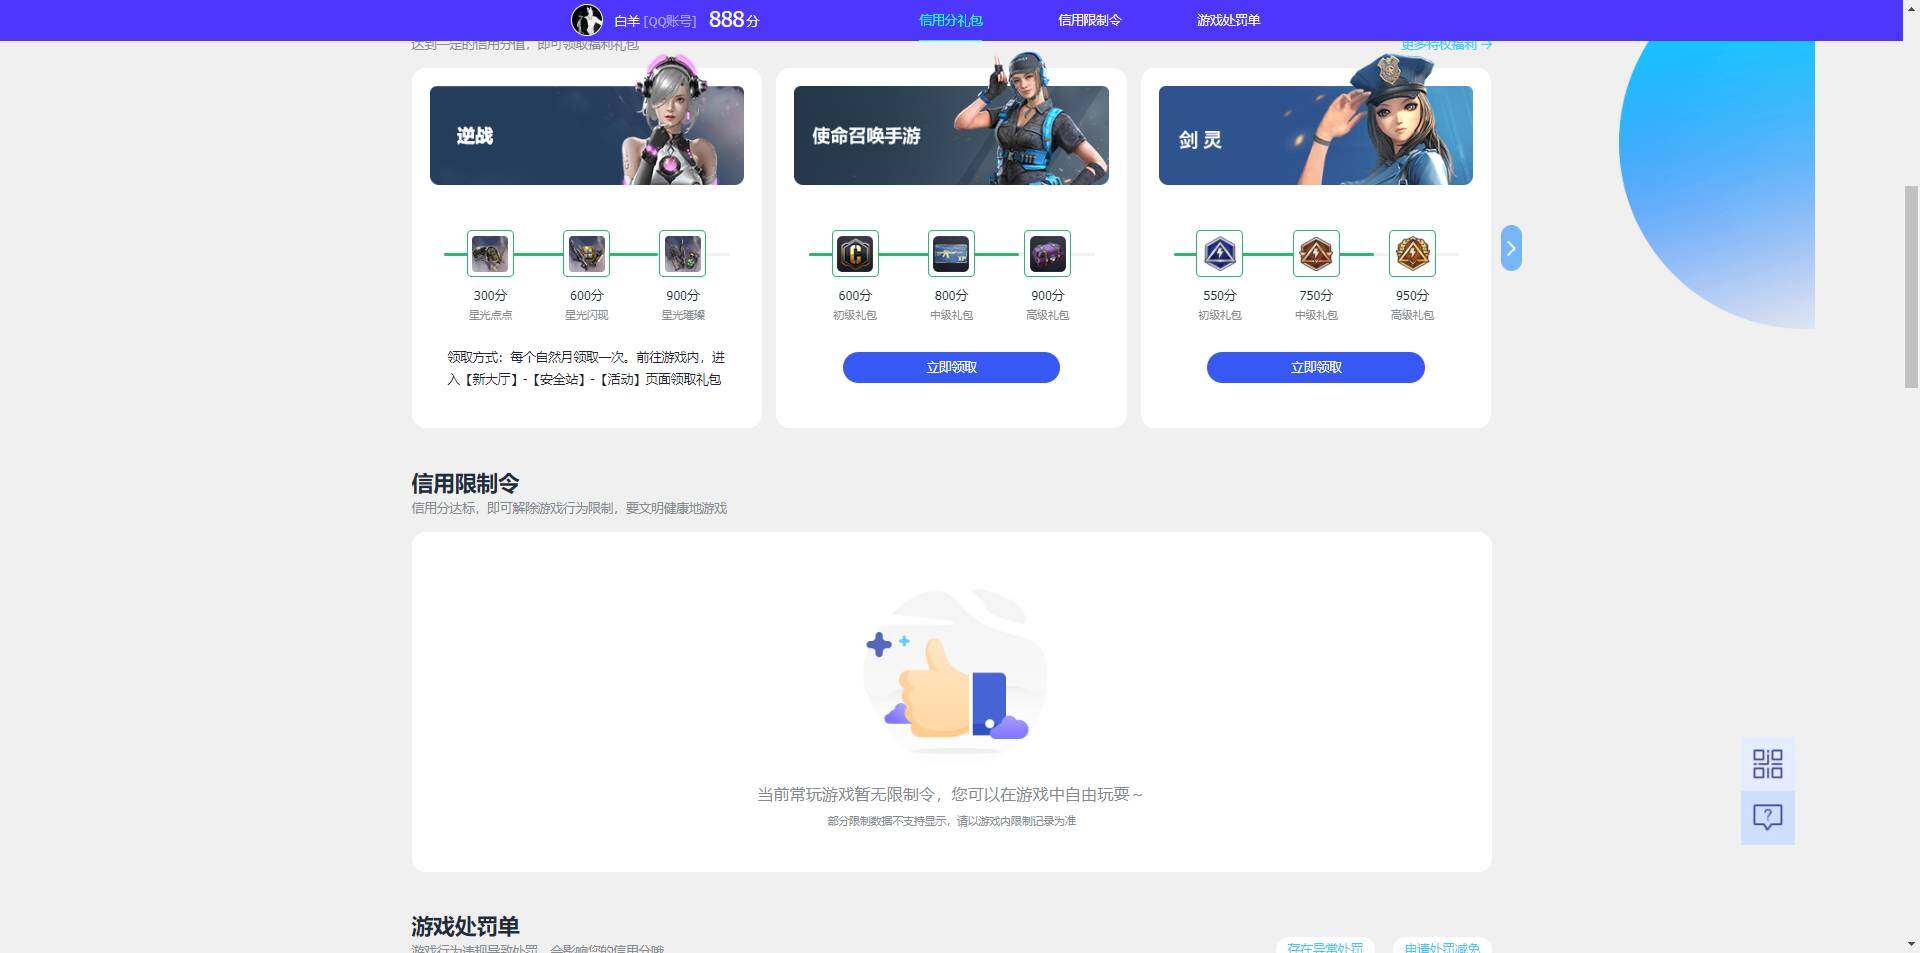Click the 存在异常处罚 button
This screenshot has width=1920, height=953.
pyautogui.click(x=1325, y=946)
